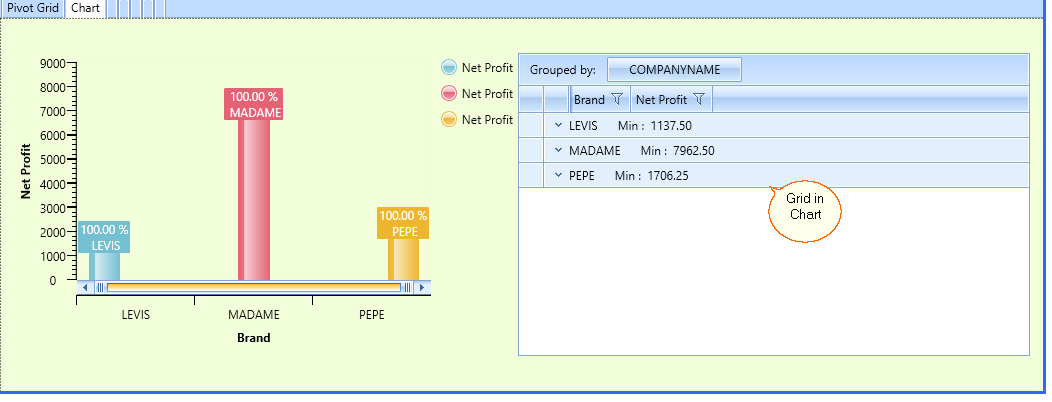
Task: Open the Brand column filter icon
Action: pos(617,99)
